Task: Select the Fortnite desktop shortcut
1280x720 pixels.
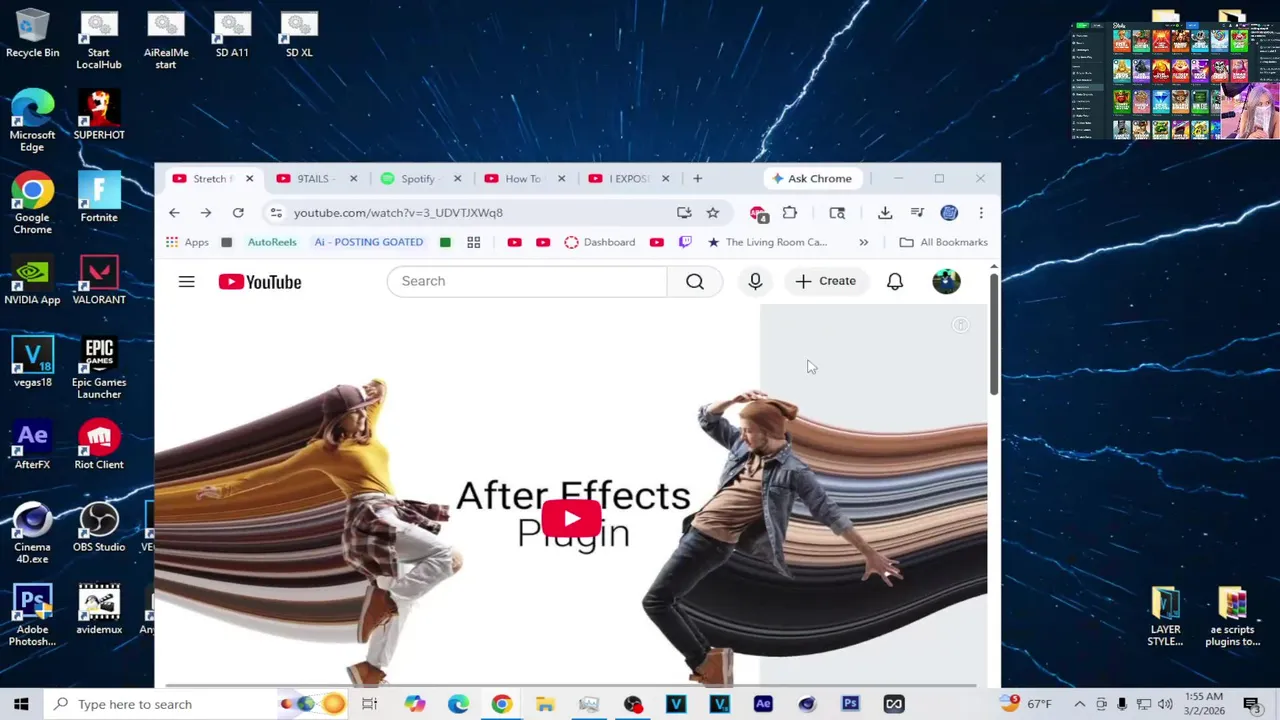Action: pyautogui.click(x=99, y=198)
